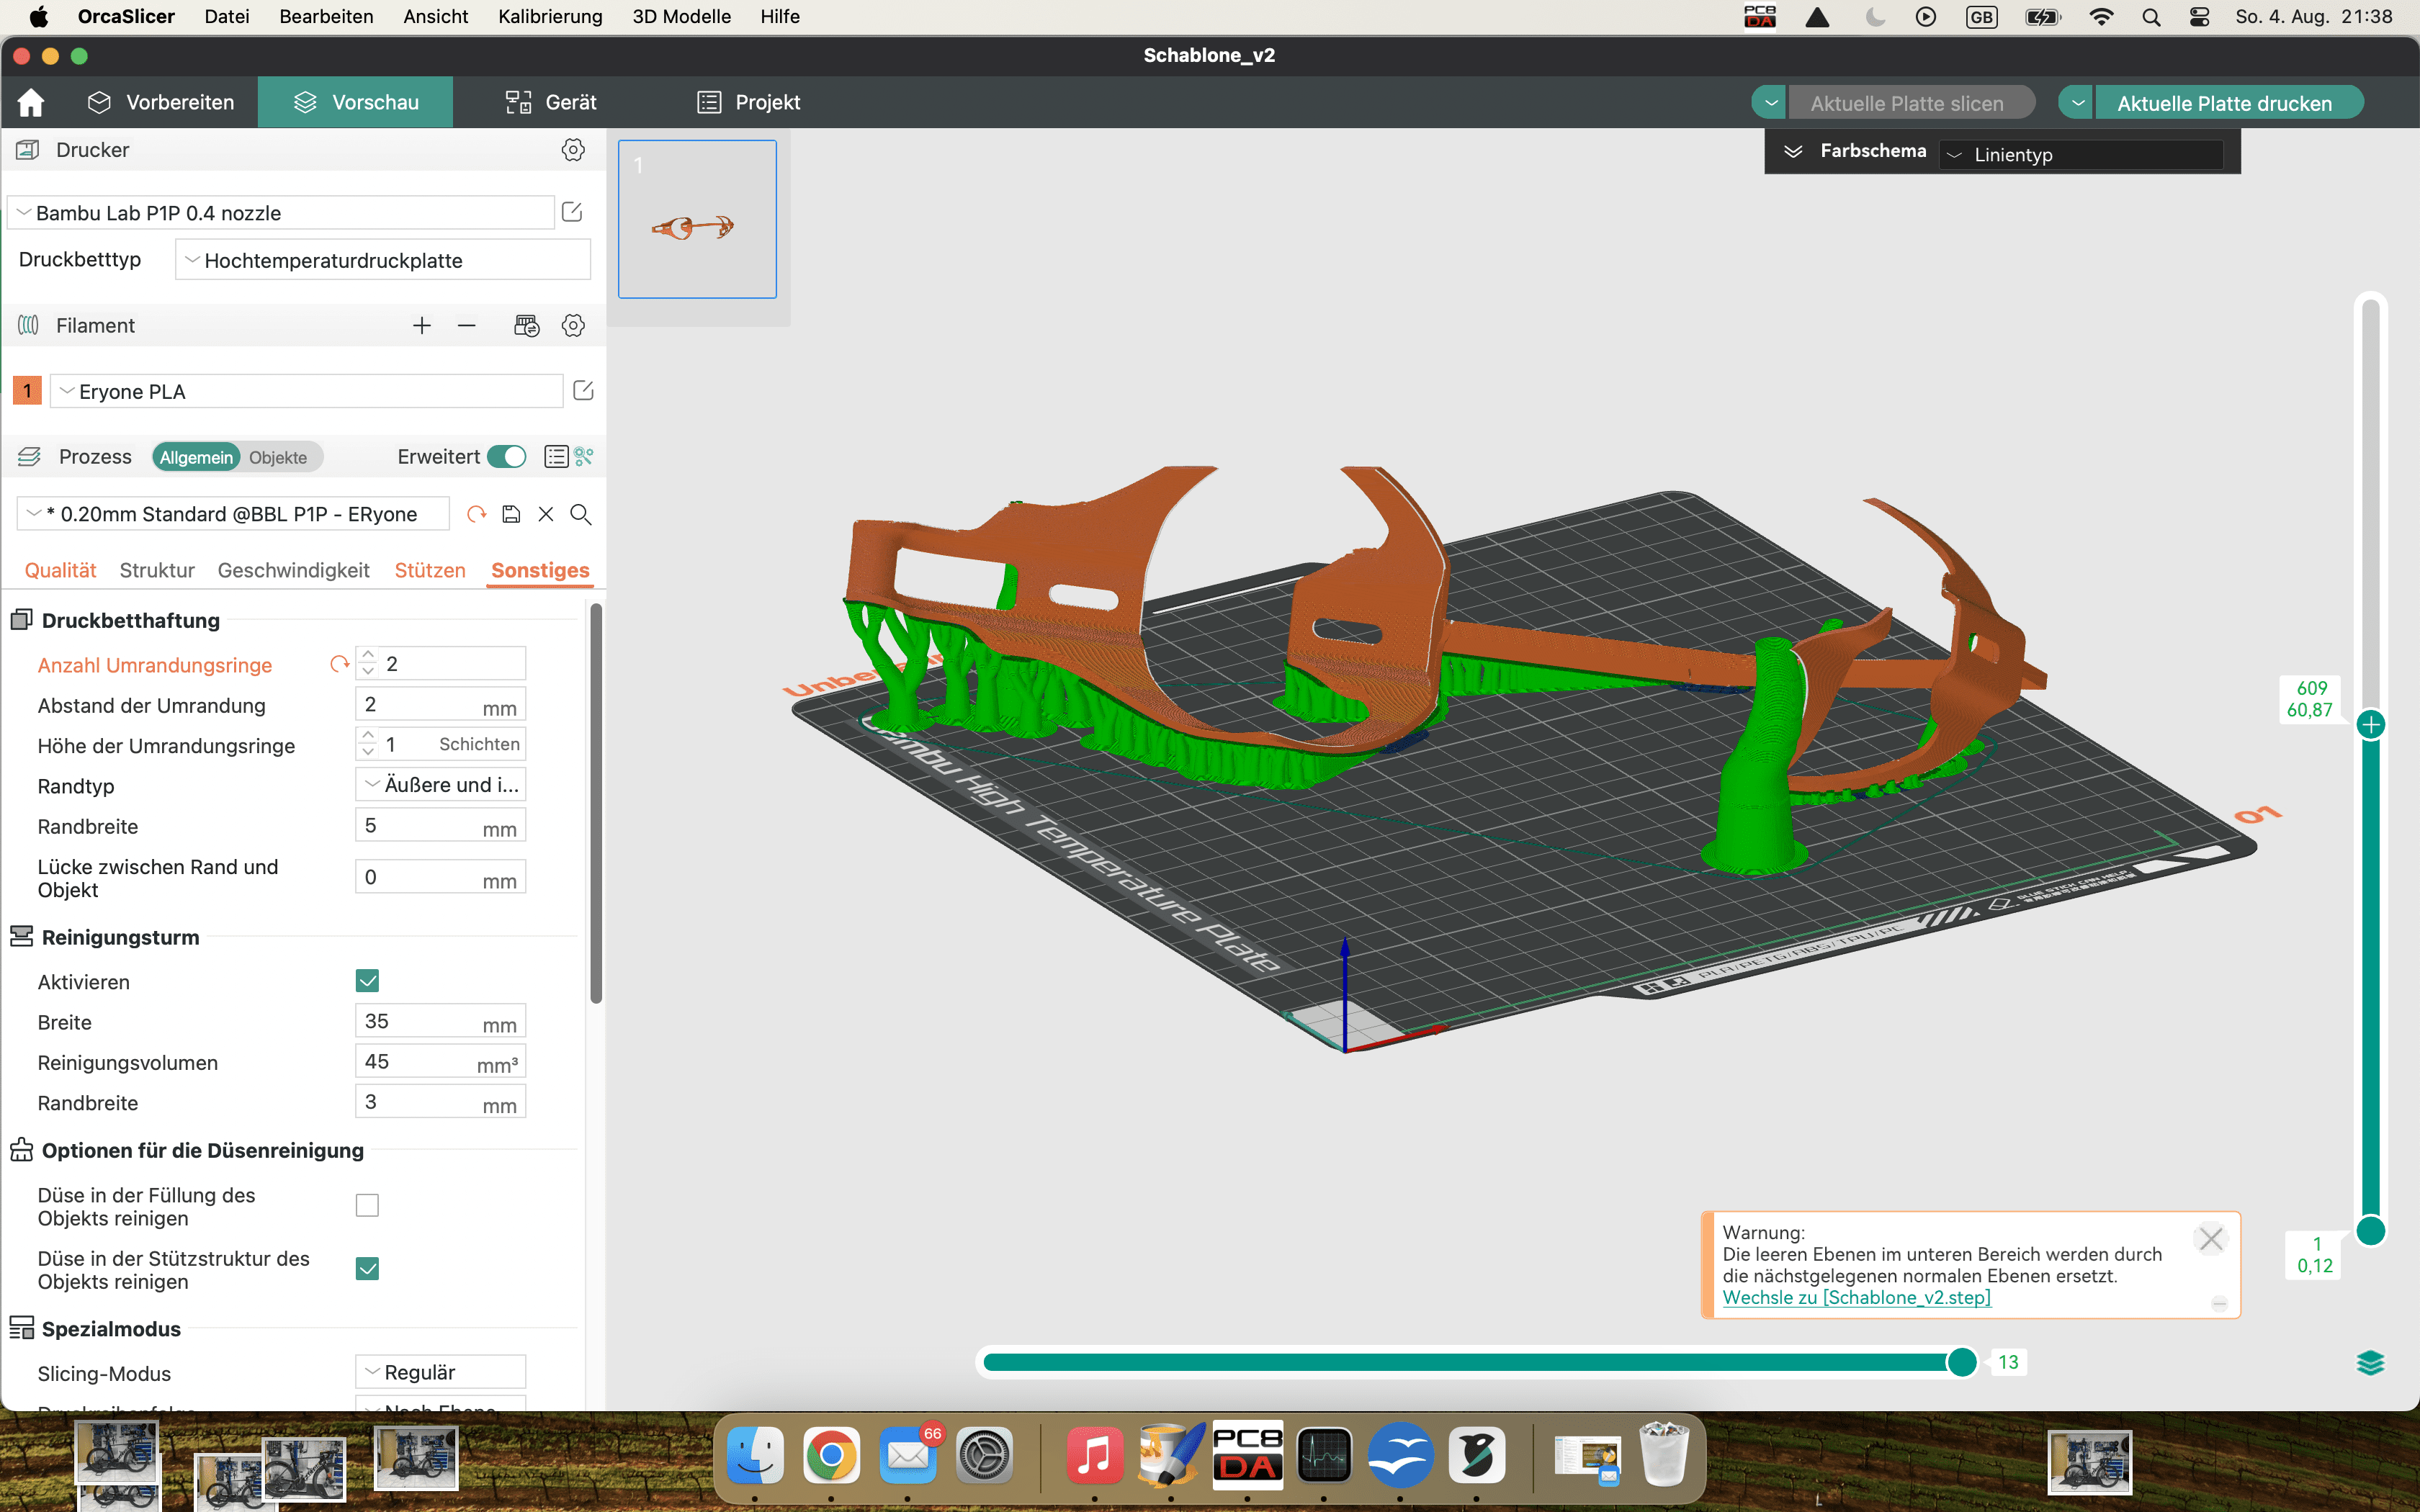Click the home icon in the toolbar
This screenshot has width=2420, height=1512.
[31, 102]
